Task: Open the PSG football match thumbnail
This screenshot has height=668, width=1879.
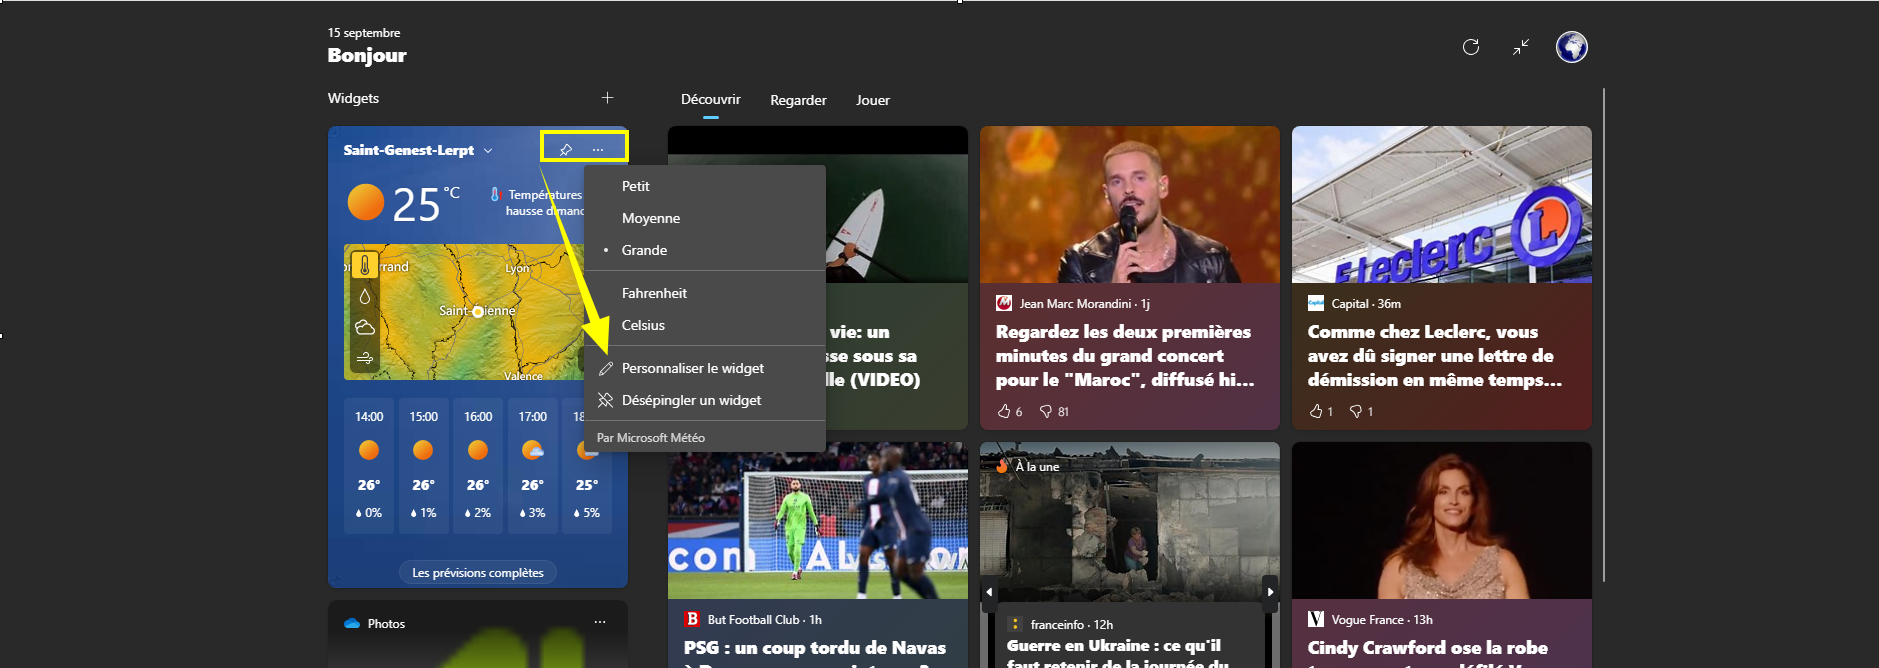Action: click(x=818, y=520)
